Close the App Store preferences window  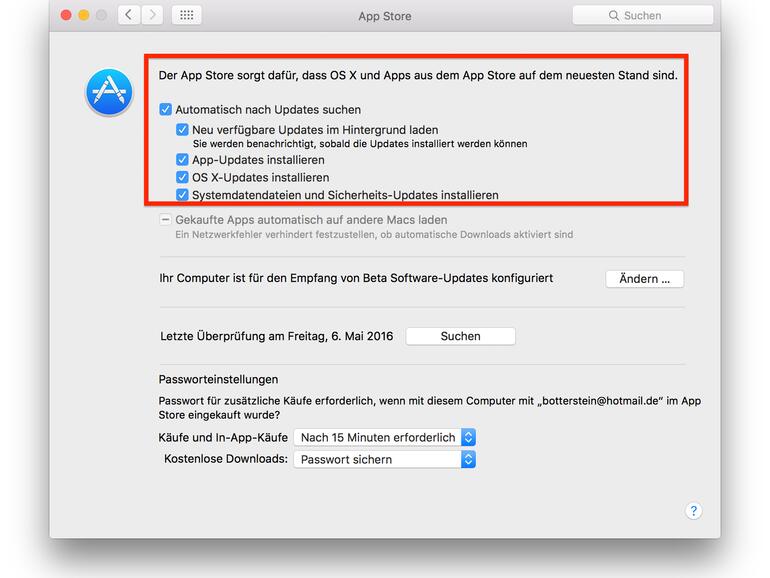pyautogui.click(x=66, y=15)
